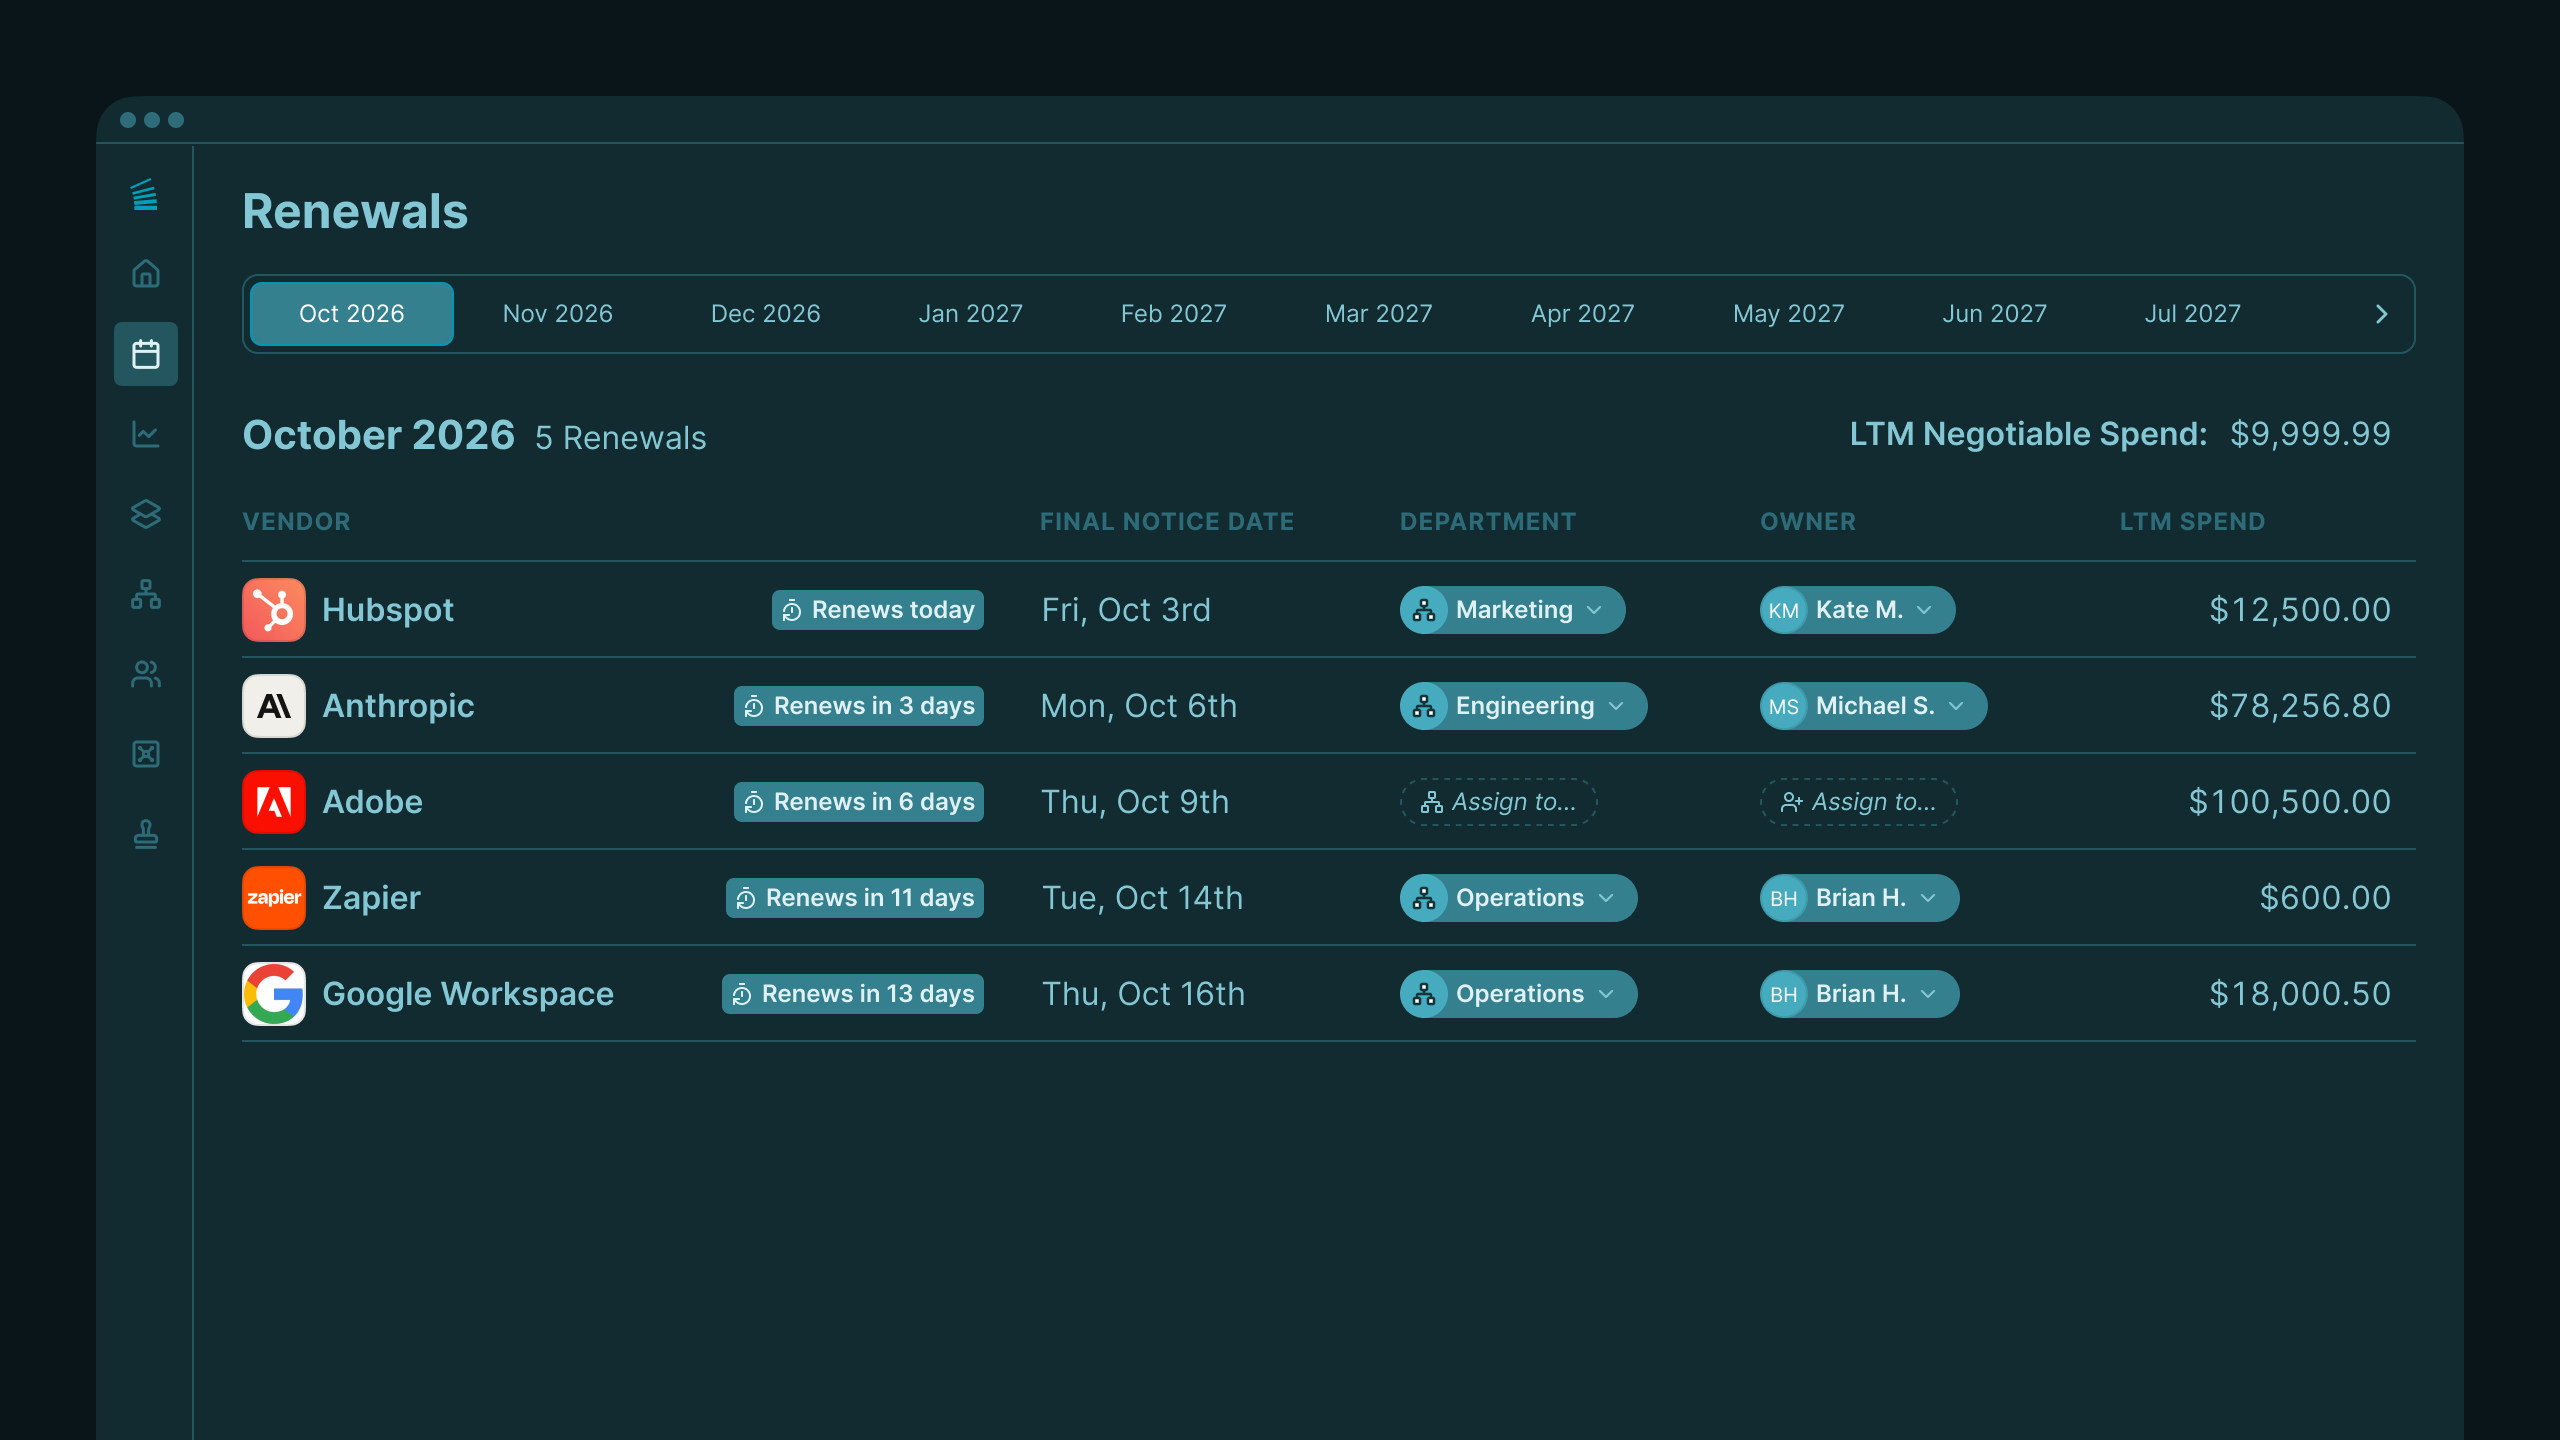Open the stamp sidebar icon

[x=146, y=834]
